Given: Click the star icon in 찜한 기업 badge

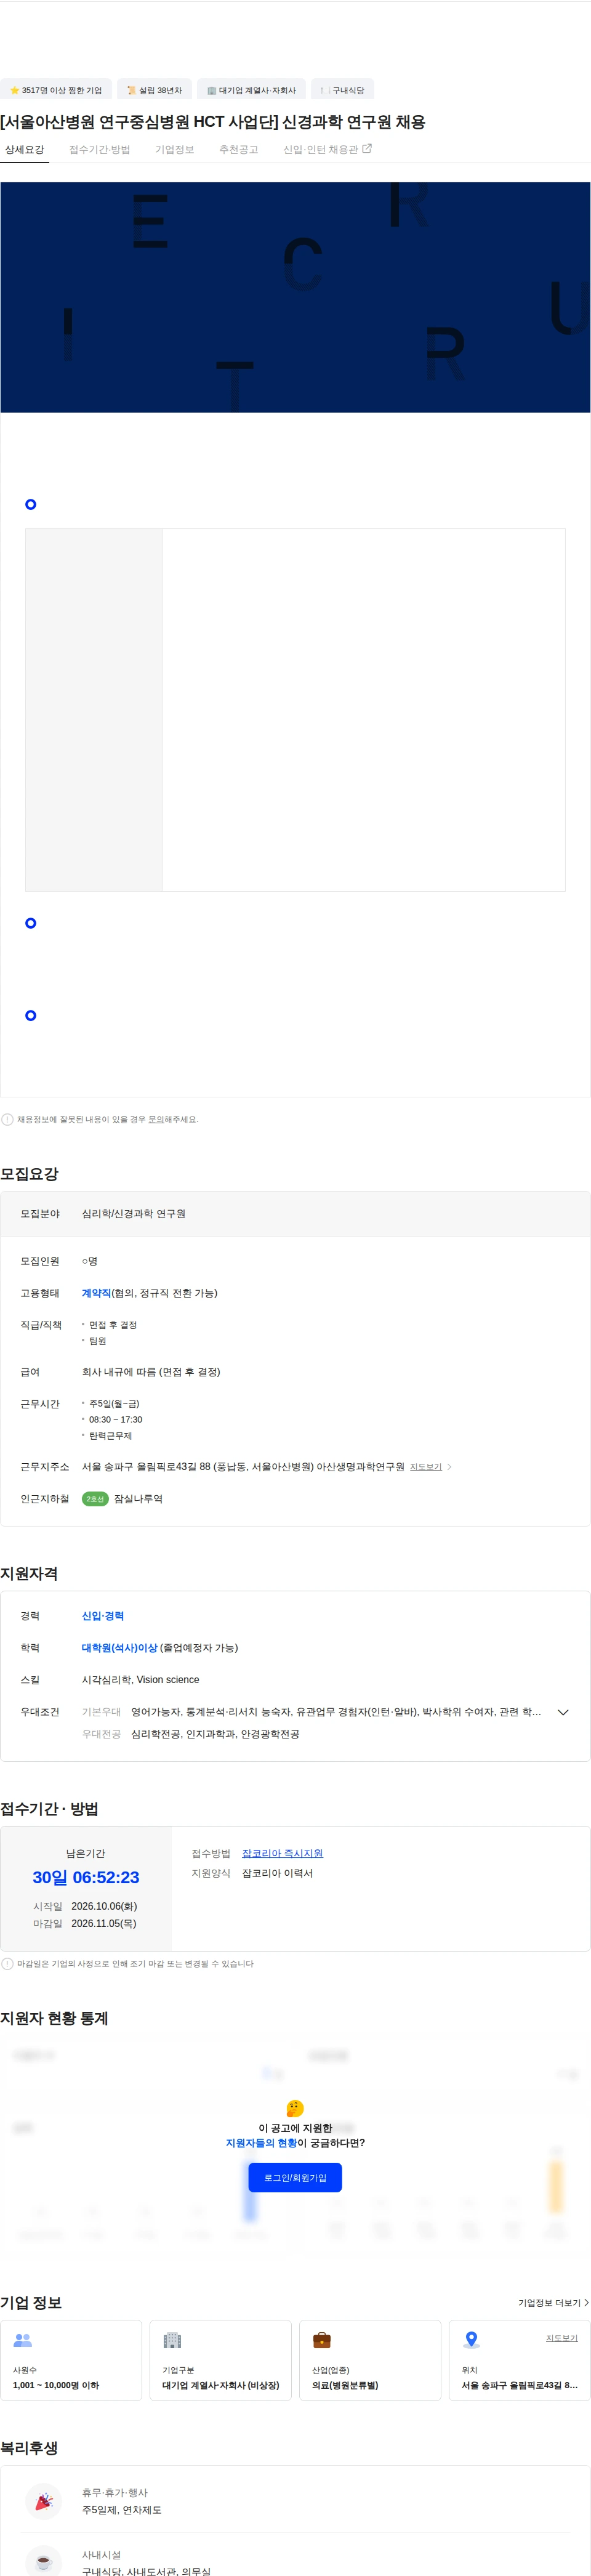Looking at the screenshot, I should (x=14, y=90).
